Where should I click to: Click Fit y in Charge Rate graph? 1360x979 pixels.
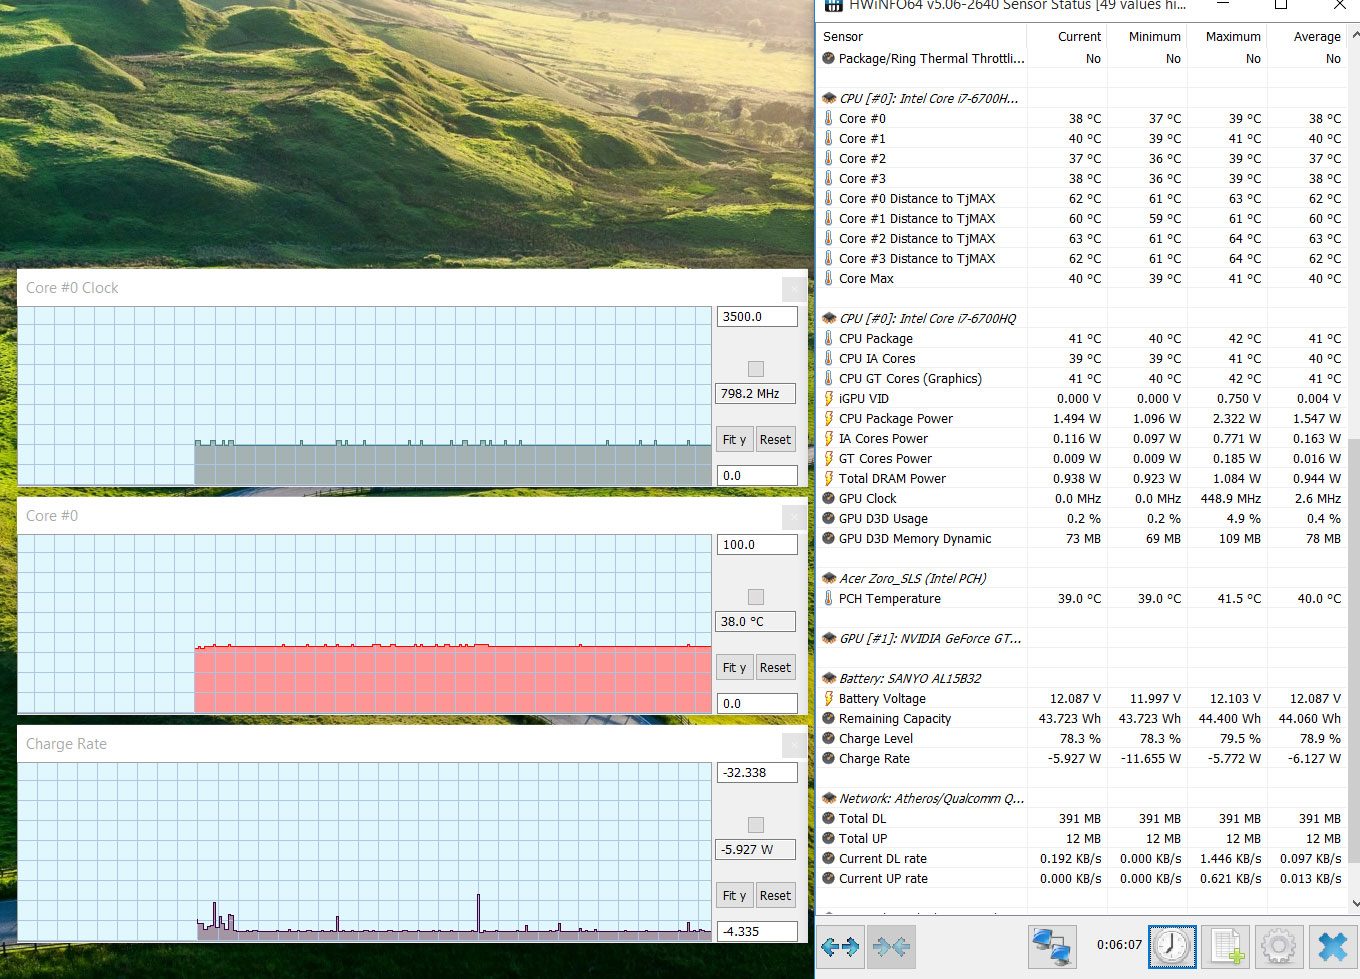[x=734, y=895]
